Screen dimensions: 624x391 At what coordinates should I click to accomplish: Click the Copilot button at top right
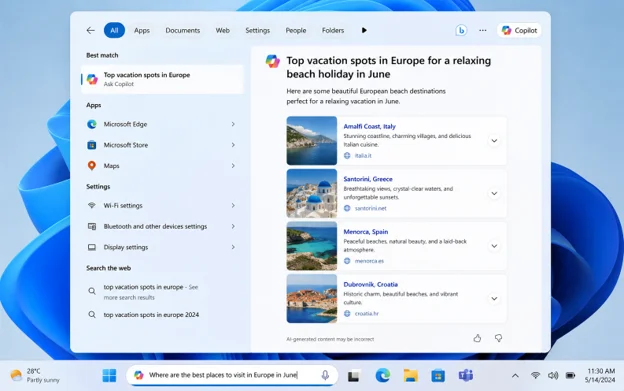(519, 30)
